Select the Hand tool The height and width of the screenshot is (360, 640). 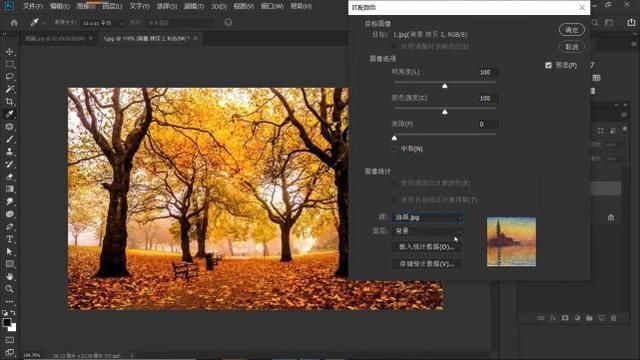[x=10, y=276]
